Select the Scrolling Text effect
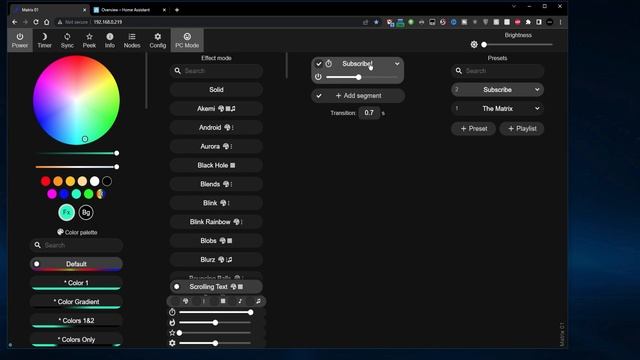The width and height of the screenshot is (640, 360). click(216, 287)
